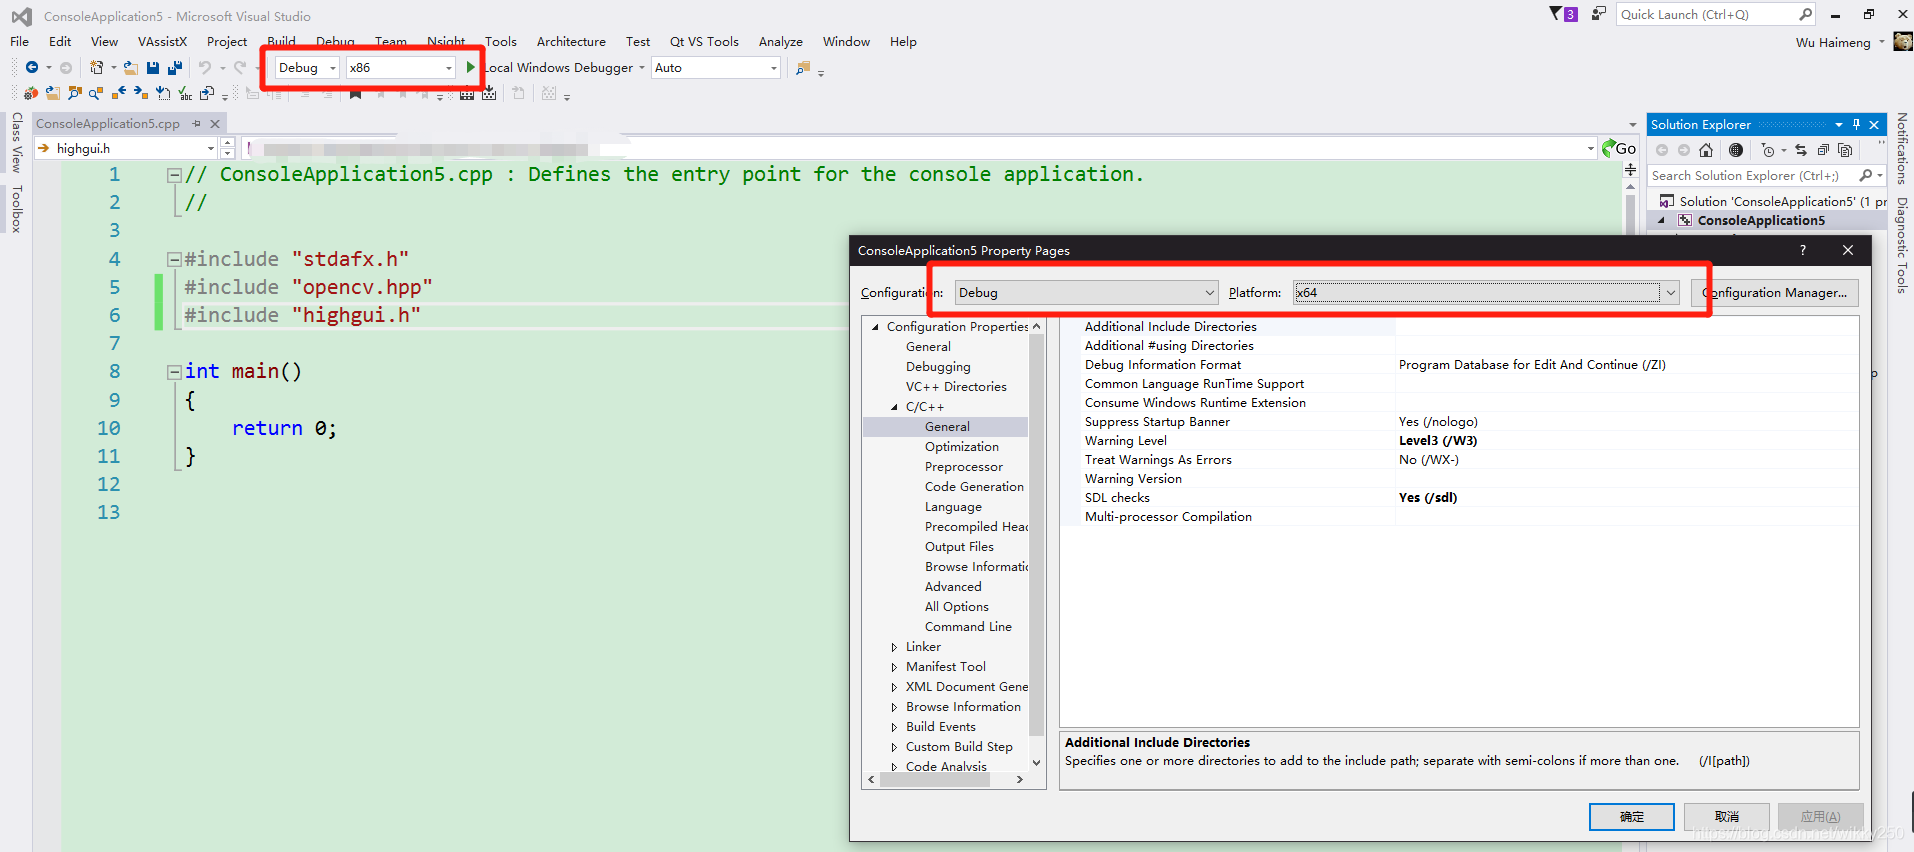Expand the Linker tree node
1914x852 pixels.
click(x=895, y=647)
